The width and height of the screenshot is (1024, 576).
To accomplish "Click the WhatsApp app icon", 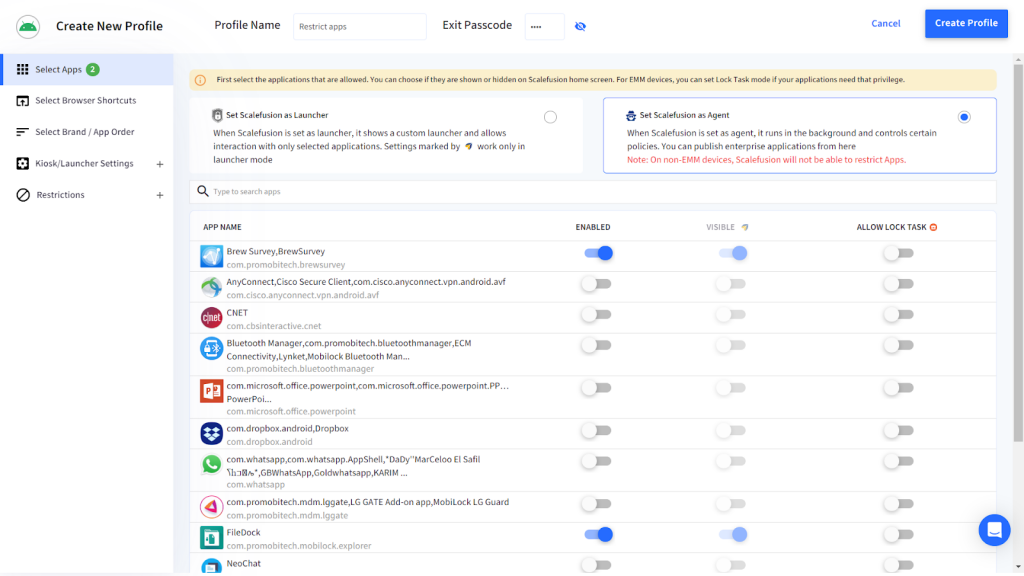I will click(x=212, y=464).
